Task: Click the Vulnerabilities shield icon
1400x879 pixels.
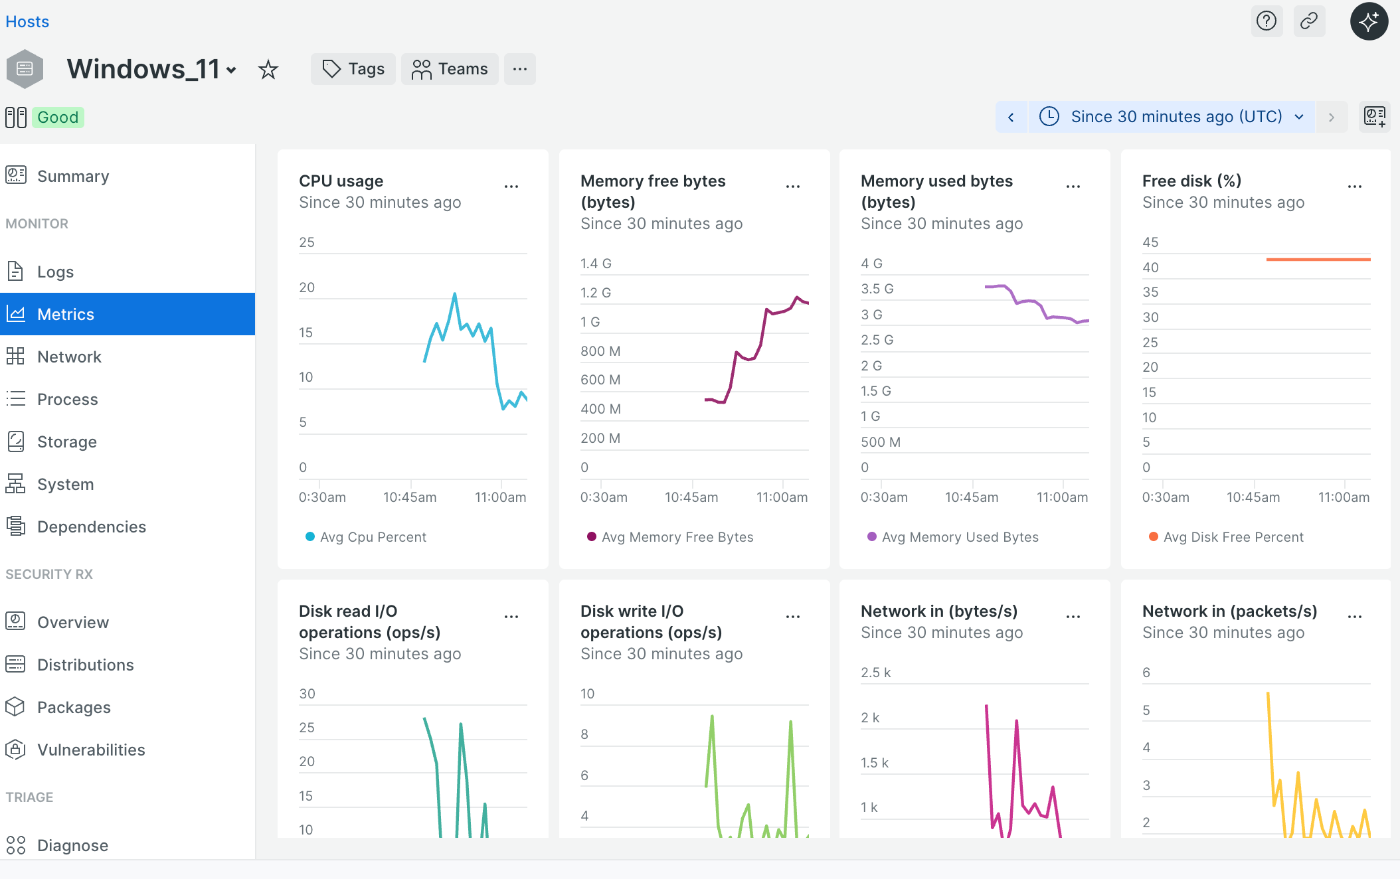Action: 16,749
